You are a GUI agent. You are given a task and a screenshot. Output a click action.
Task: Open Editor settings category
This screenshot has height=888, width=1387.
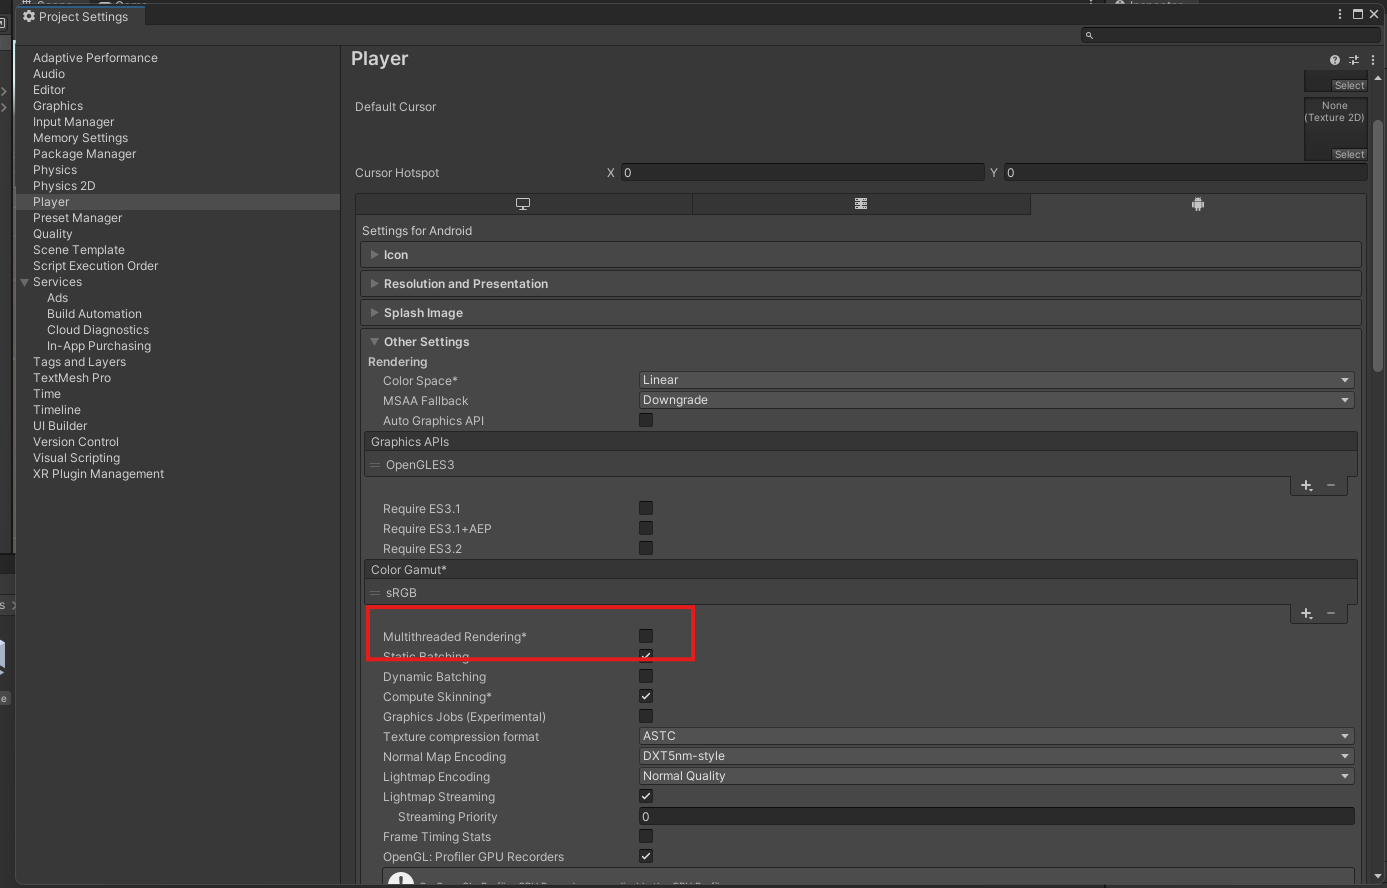pos(49,90)
